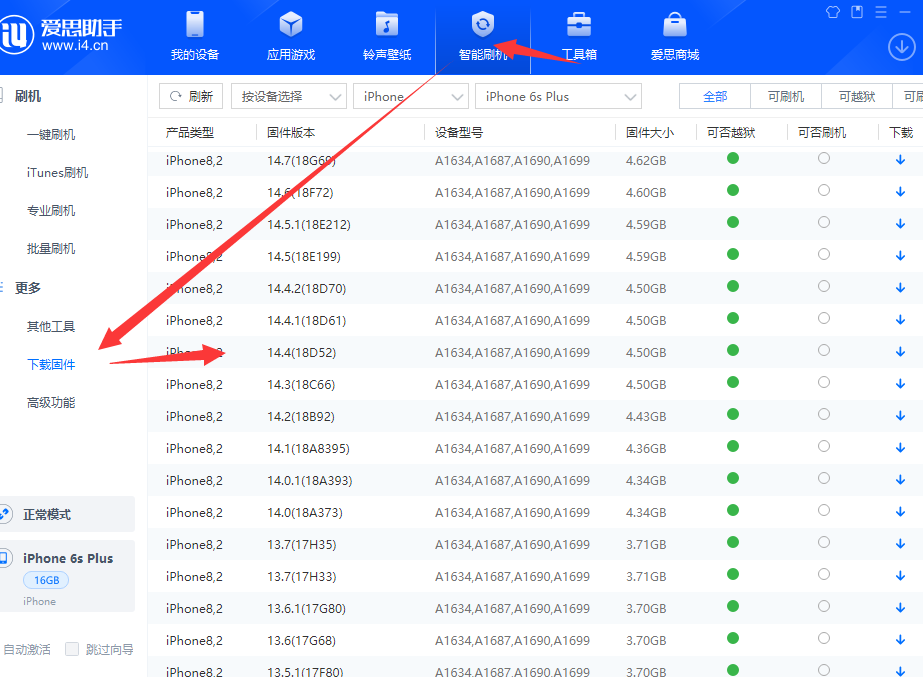Download firmware 14.5.1(18E212)
The image size is (923, 677).
tap(900, 224)
